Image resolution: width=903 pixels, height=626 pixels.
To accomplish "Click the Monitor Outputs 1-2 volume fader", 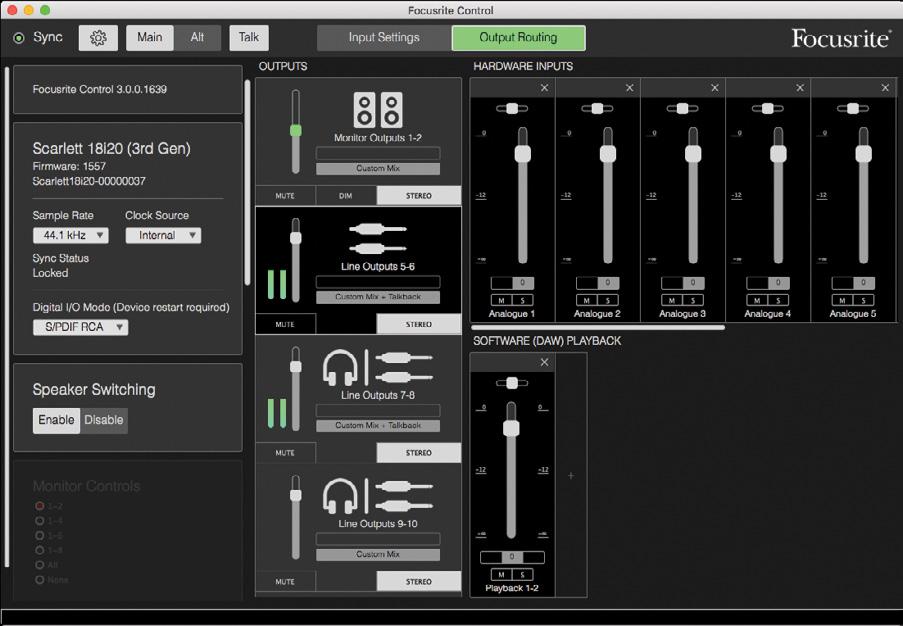I will click(295, 131).
